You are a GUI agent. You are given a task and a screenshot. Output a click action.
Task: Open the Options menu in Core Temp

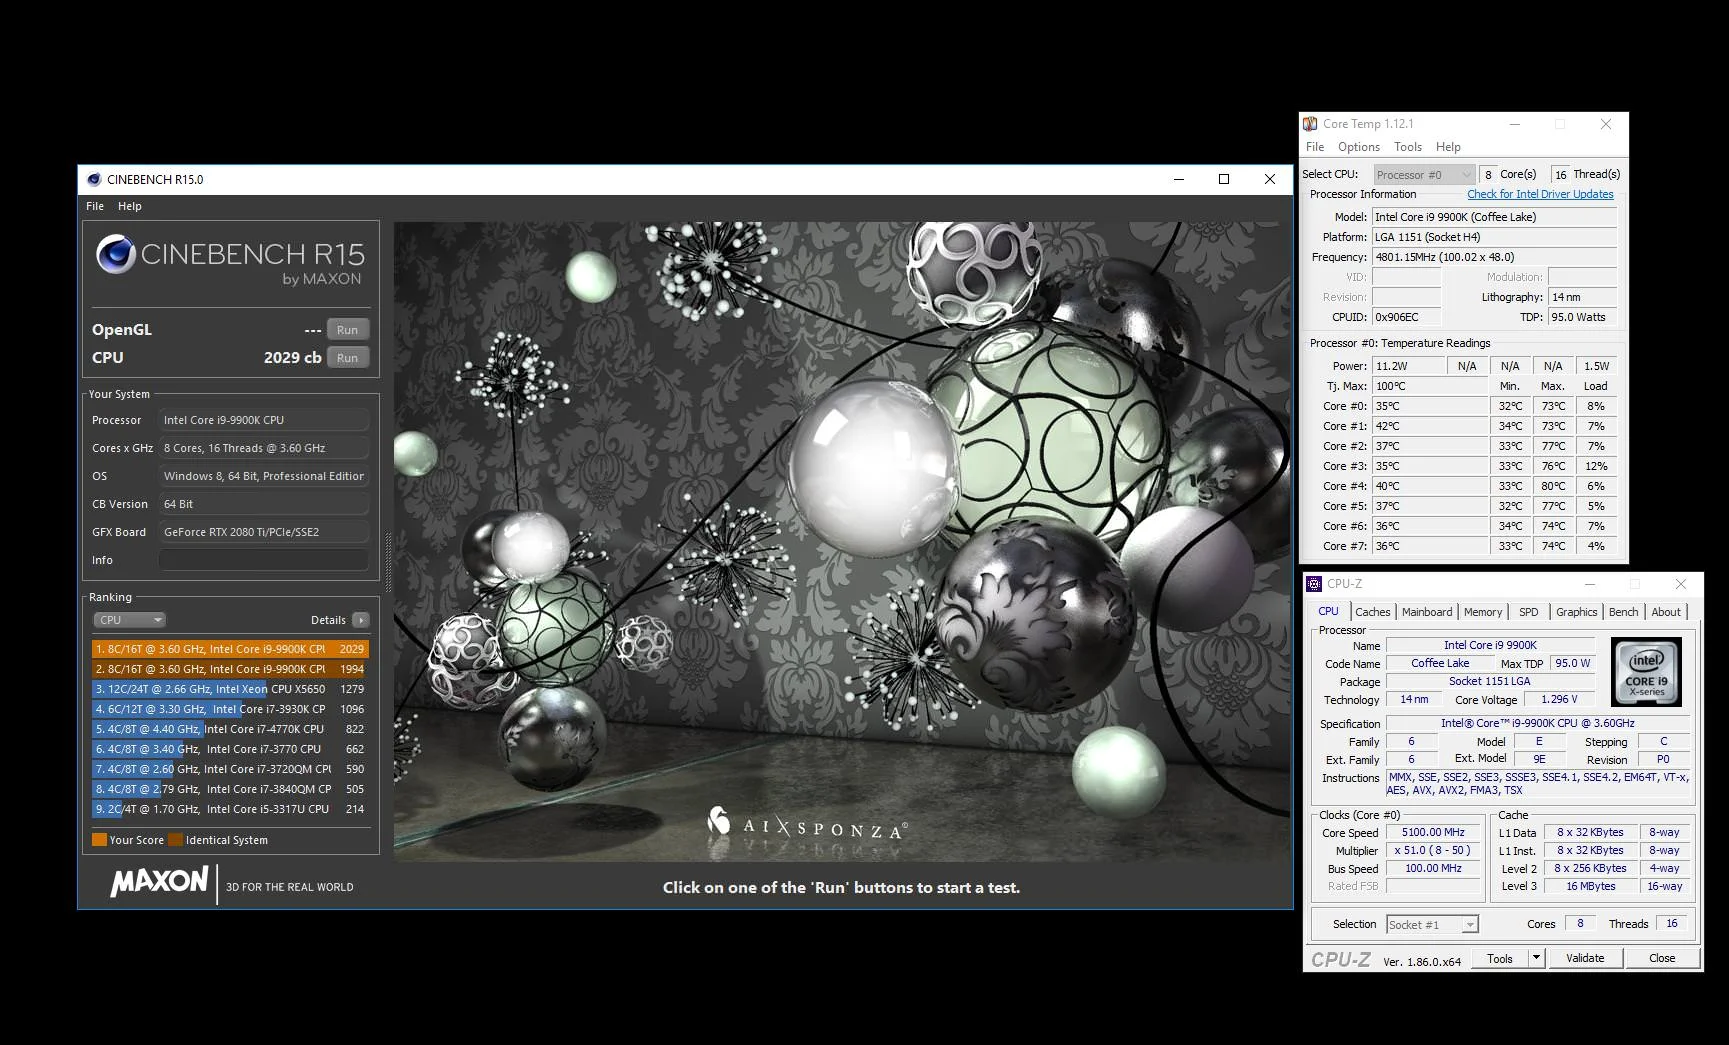(x=1359, y=147)
